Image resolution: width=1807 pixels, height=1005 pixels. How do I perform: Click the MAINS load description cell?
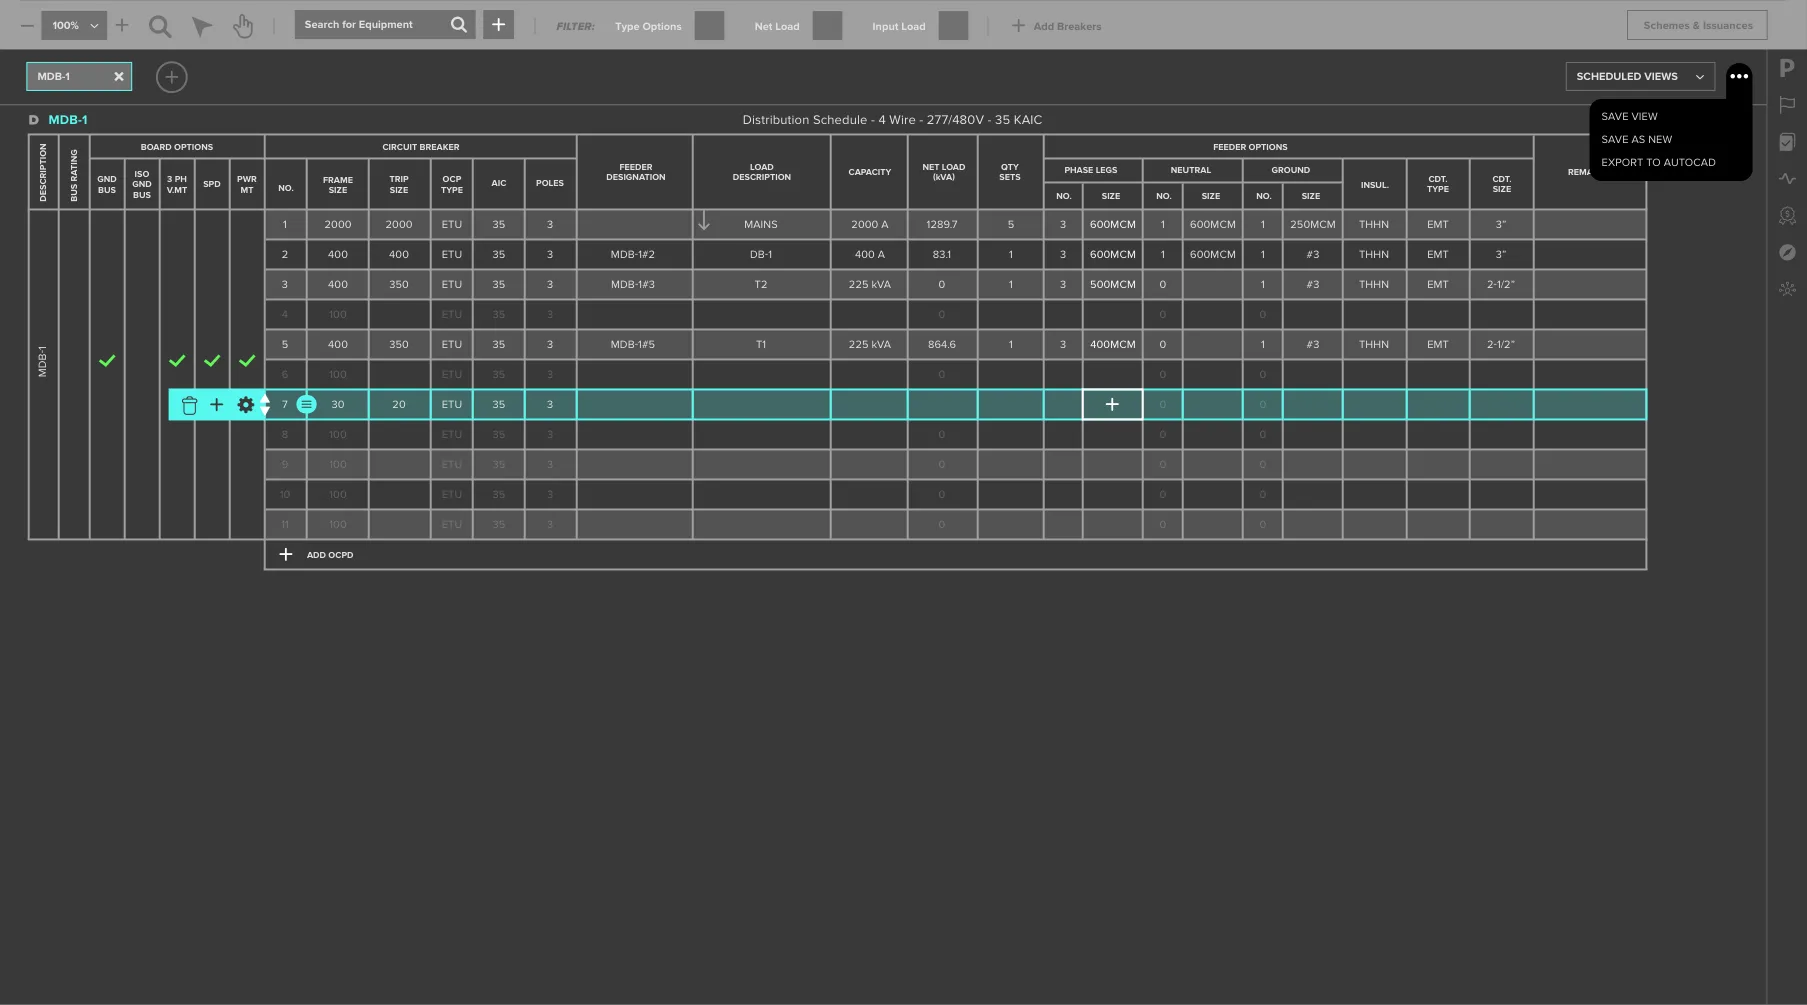(761, 225)
